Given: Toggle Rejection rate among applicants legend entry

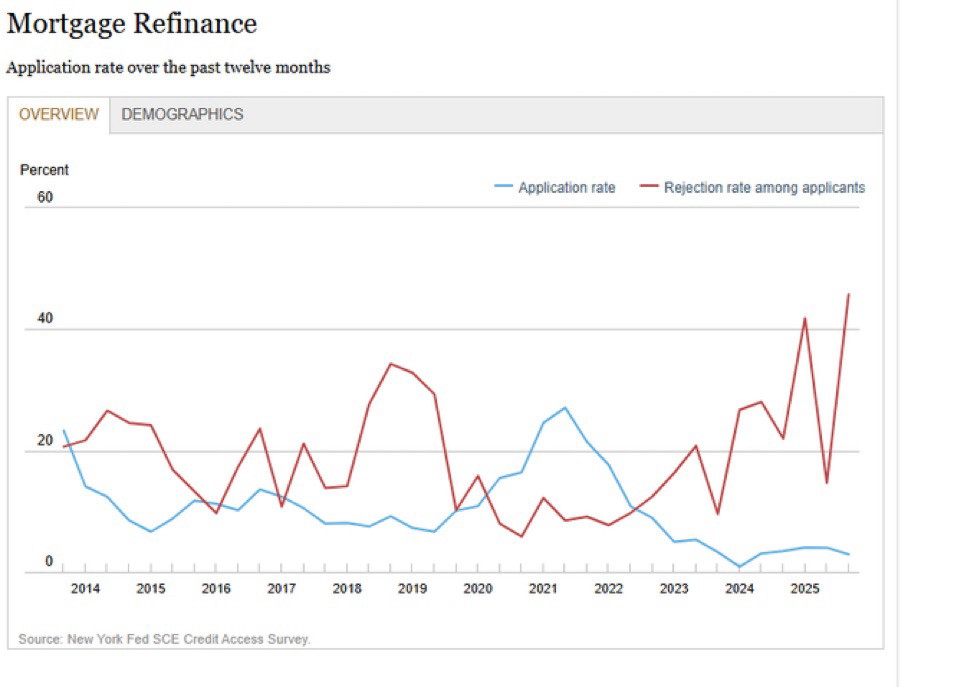Looking at the screenshot, I should pyautogui.click(x=764, y=187).
